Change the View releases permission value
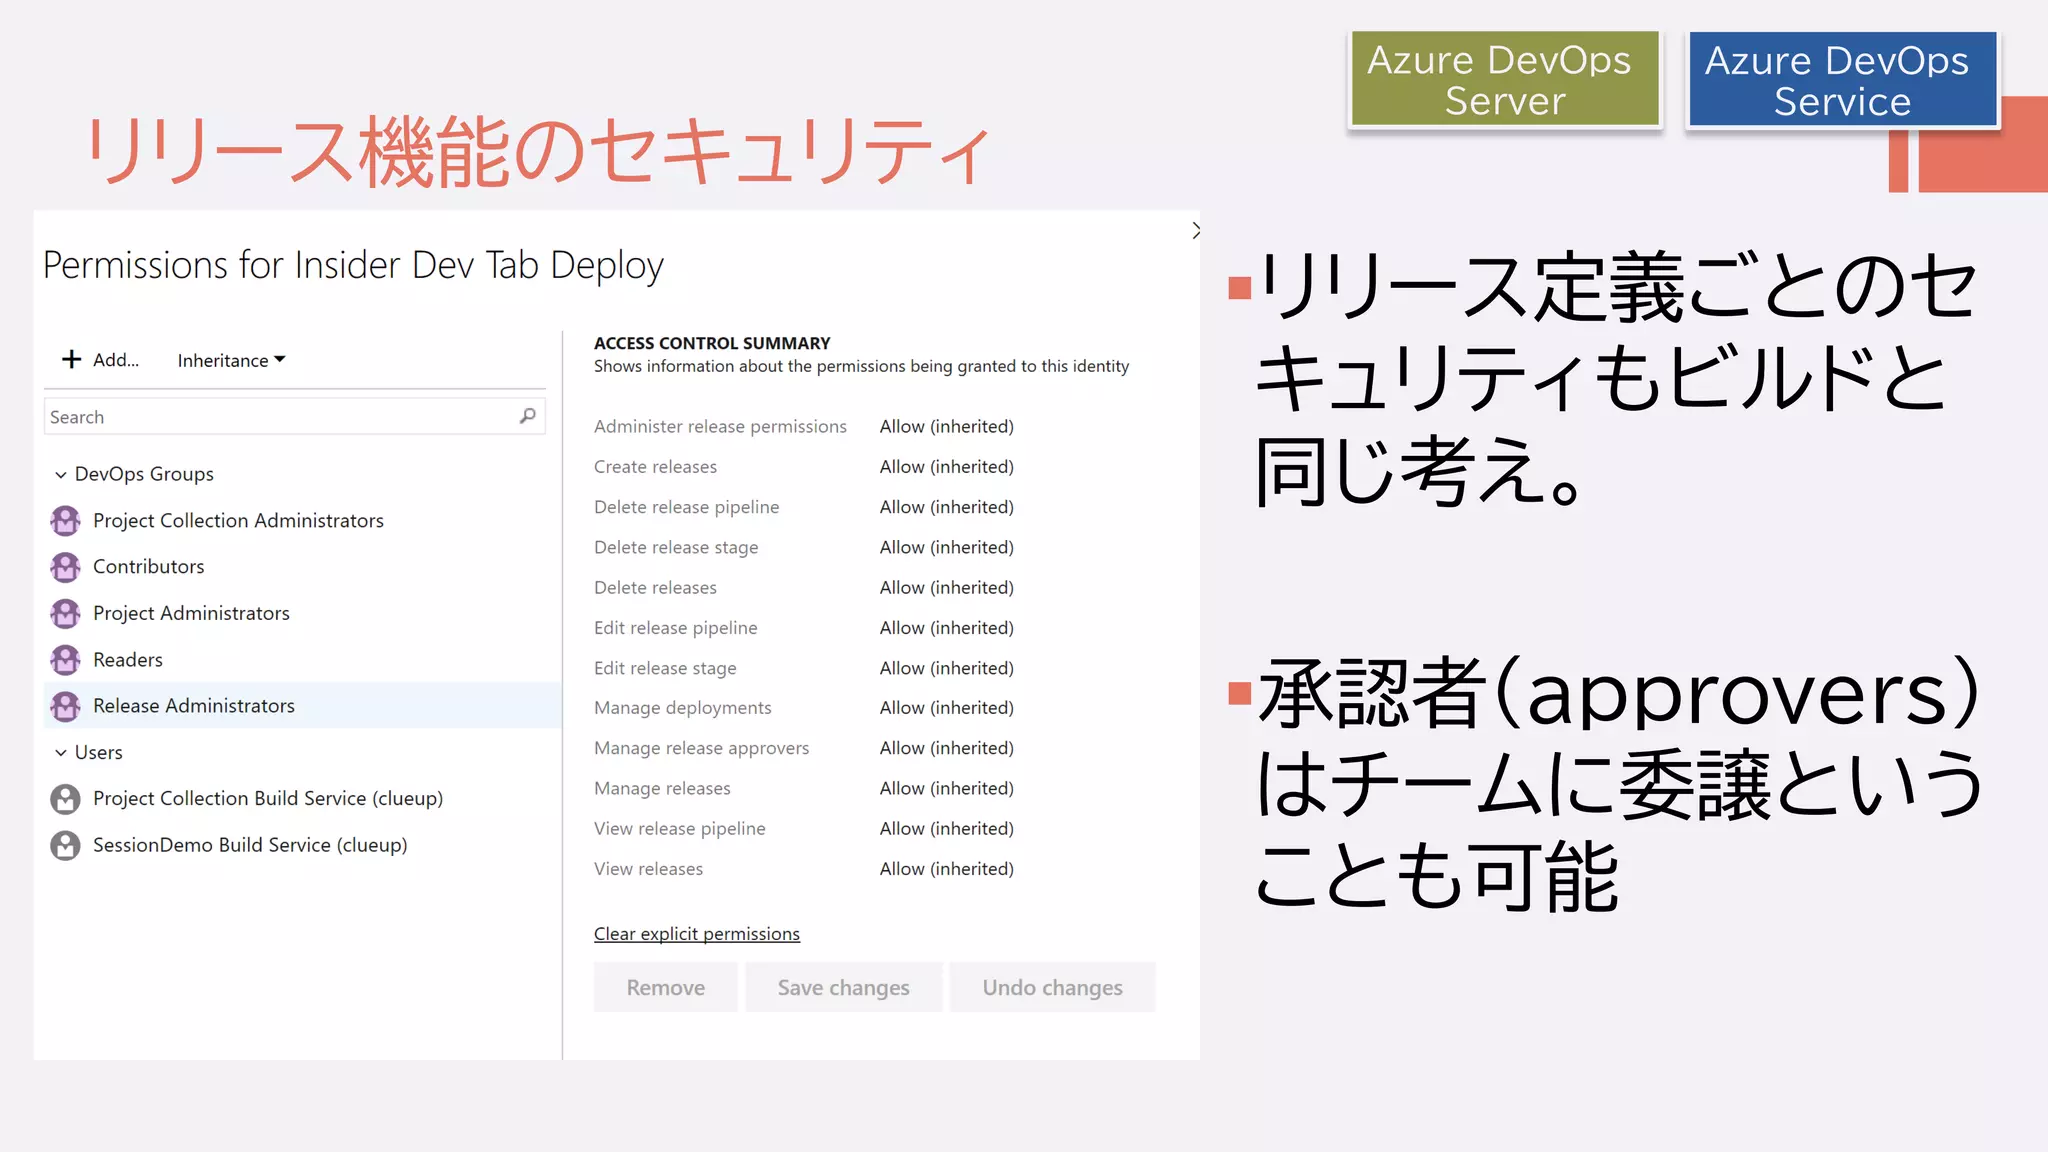This screenshot has width=2048, height=1152. (x=946, y=868)
